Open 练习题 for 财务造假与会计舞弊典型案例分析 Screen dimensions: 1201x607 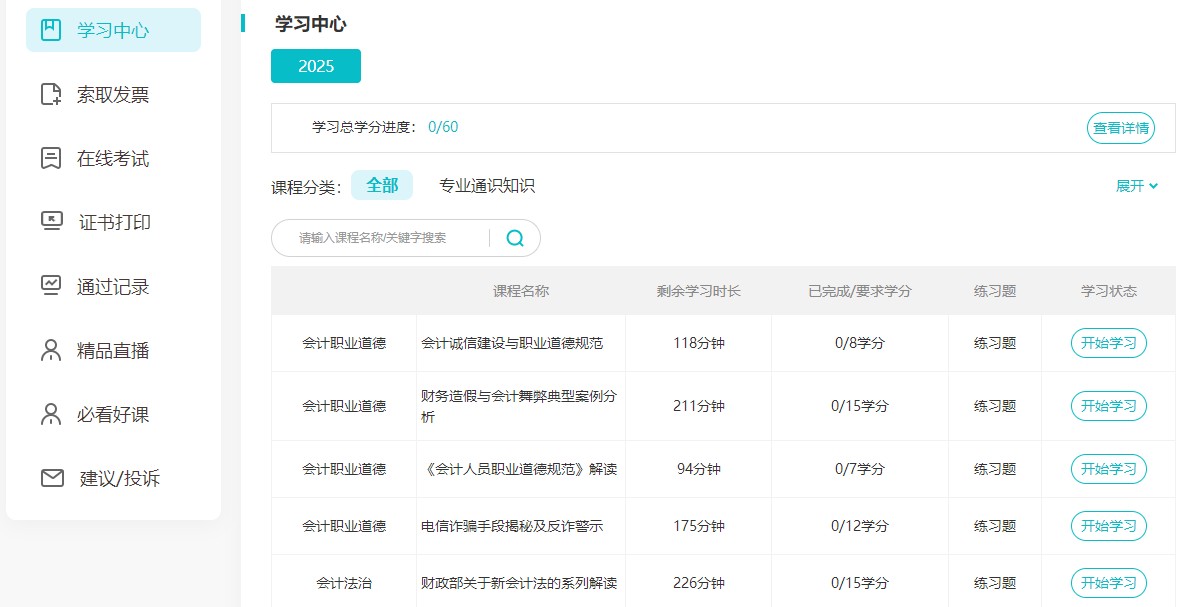pos(994,406)
